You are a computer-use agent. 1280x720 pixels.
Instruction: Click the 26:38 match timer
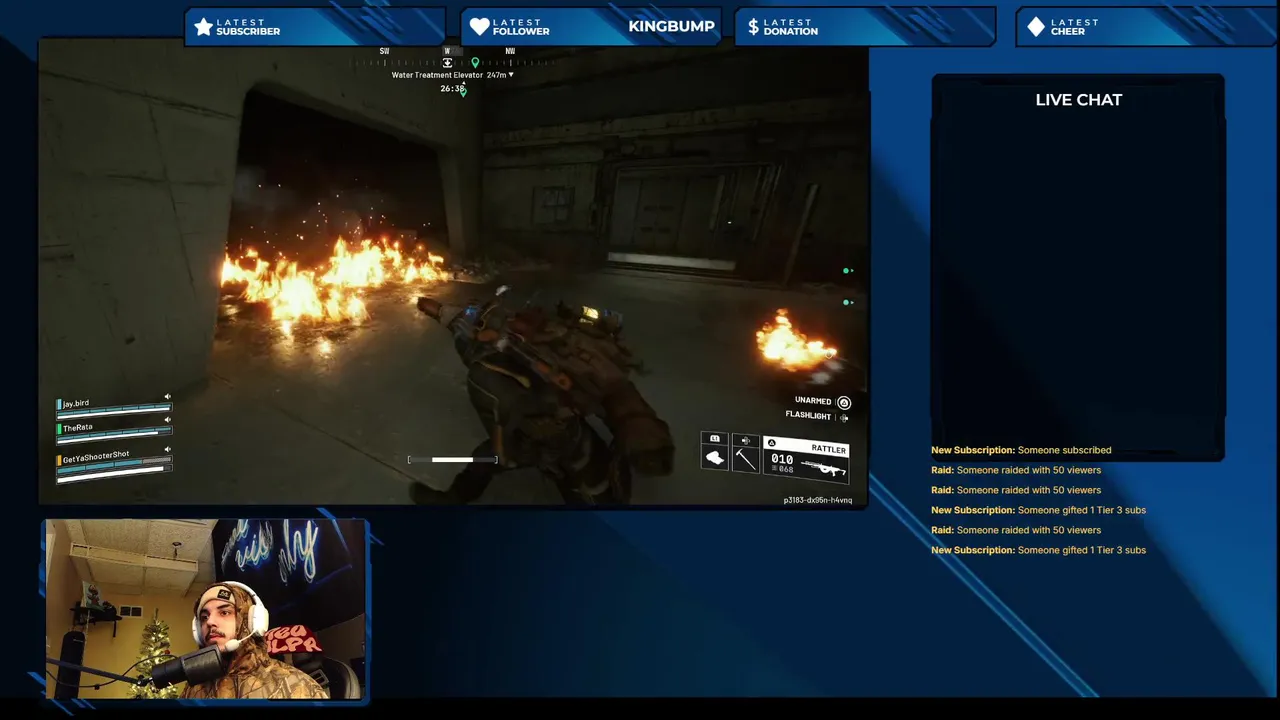pyautogui.click(x=452, y=89)
